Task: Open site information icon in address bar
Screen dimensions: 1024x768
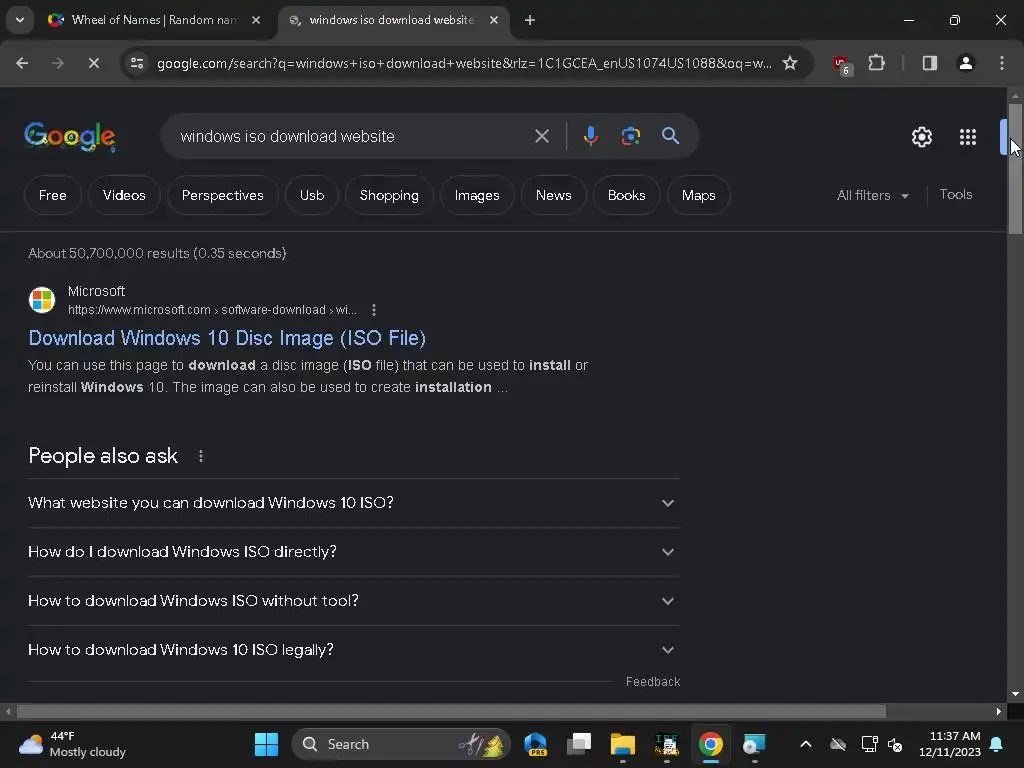Action: coord(137,63)
